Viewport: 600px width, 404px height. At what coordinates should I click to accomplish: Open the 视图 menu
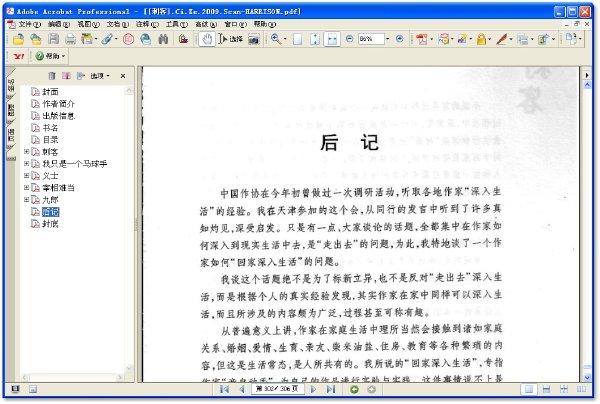pyautogui.click(x=88, y=24)
